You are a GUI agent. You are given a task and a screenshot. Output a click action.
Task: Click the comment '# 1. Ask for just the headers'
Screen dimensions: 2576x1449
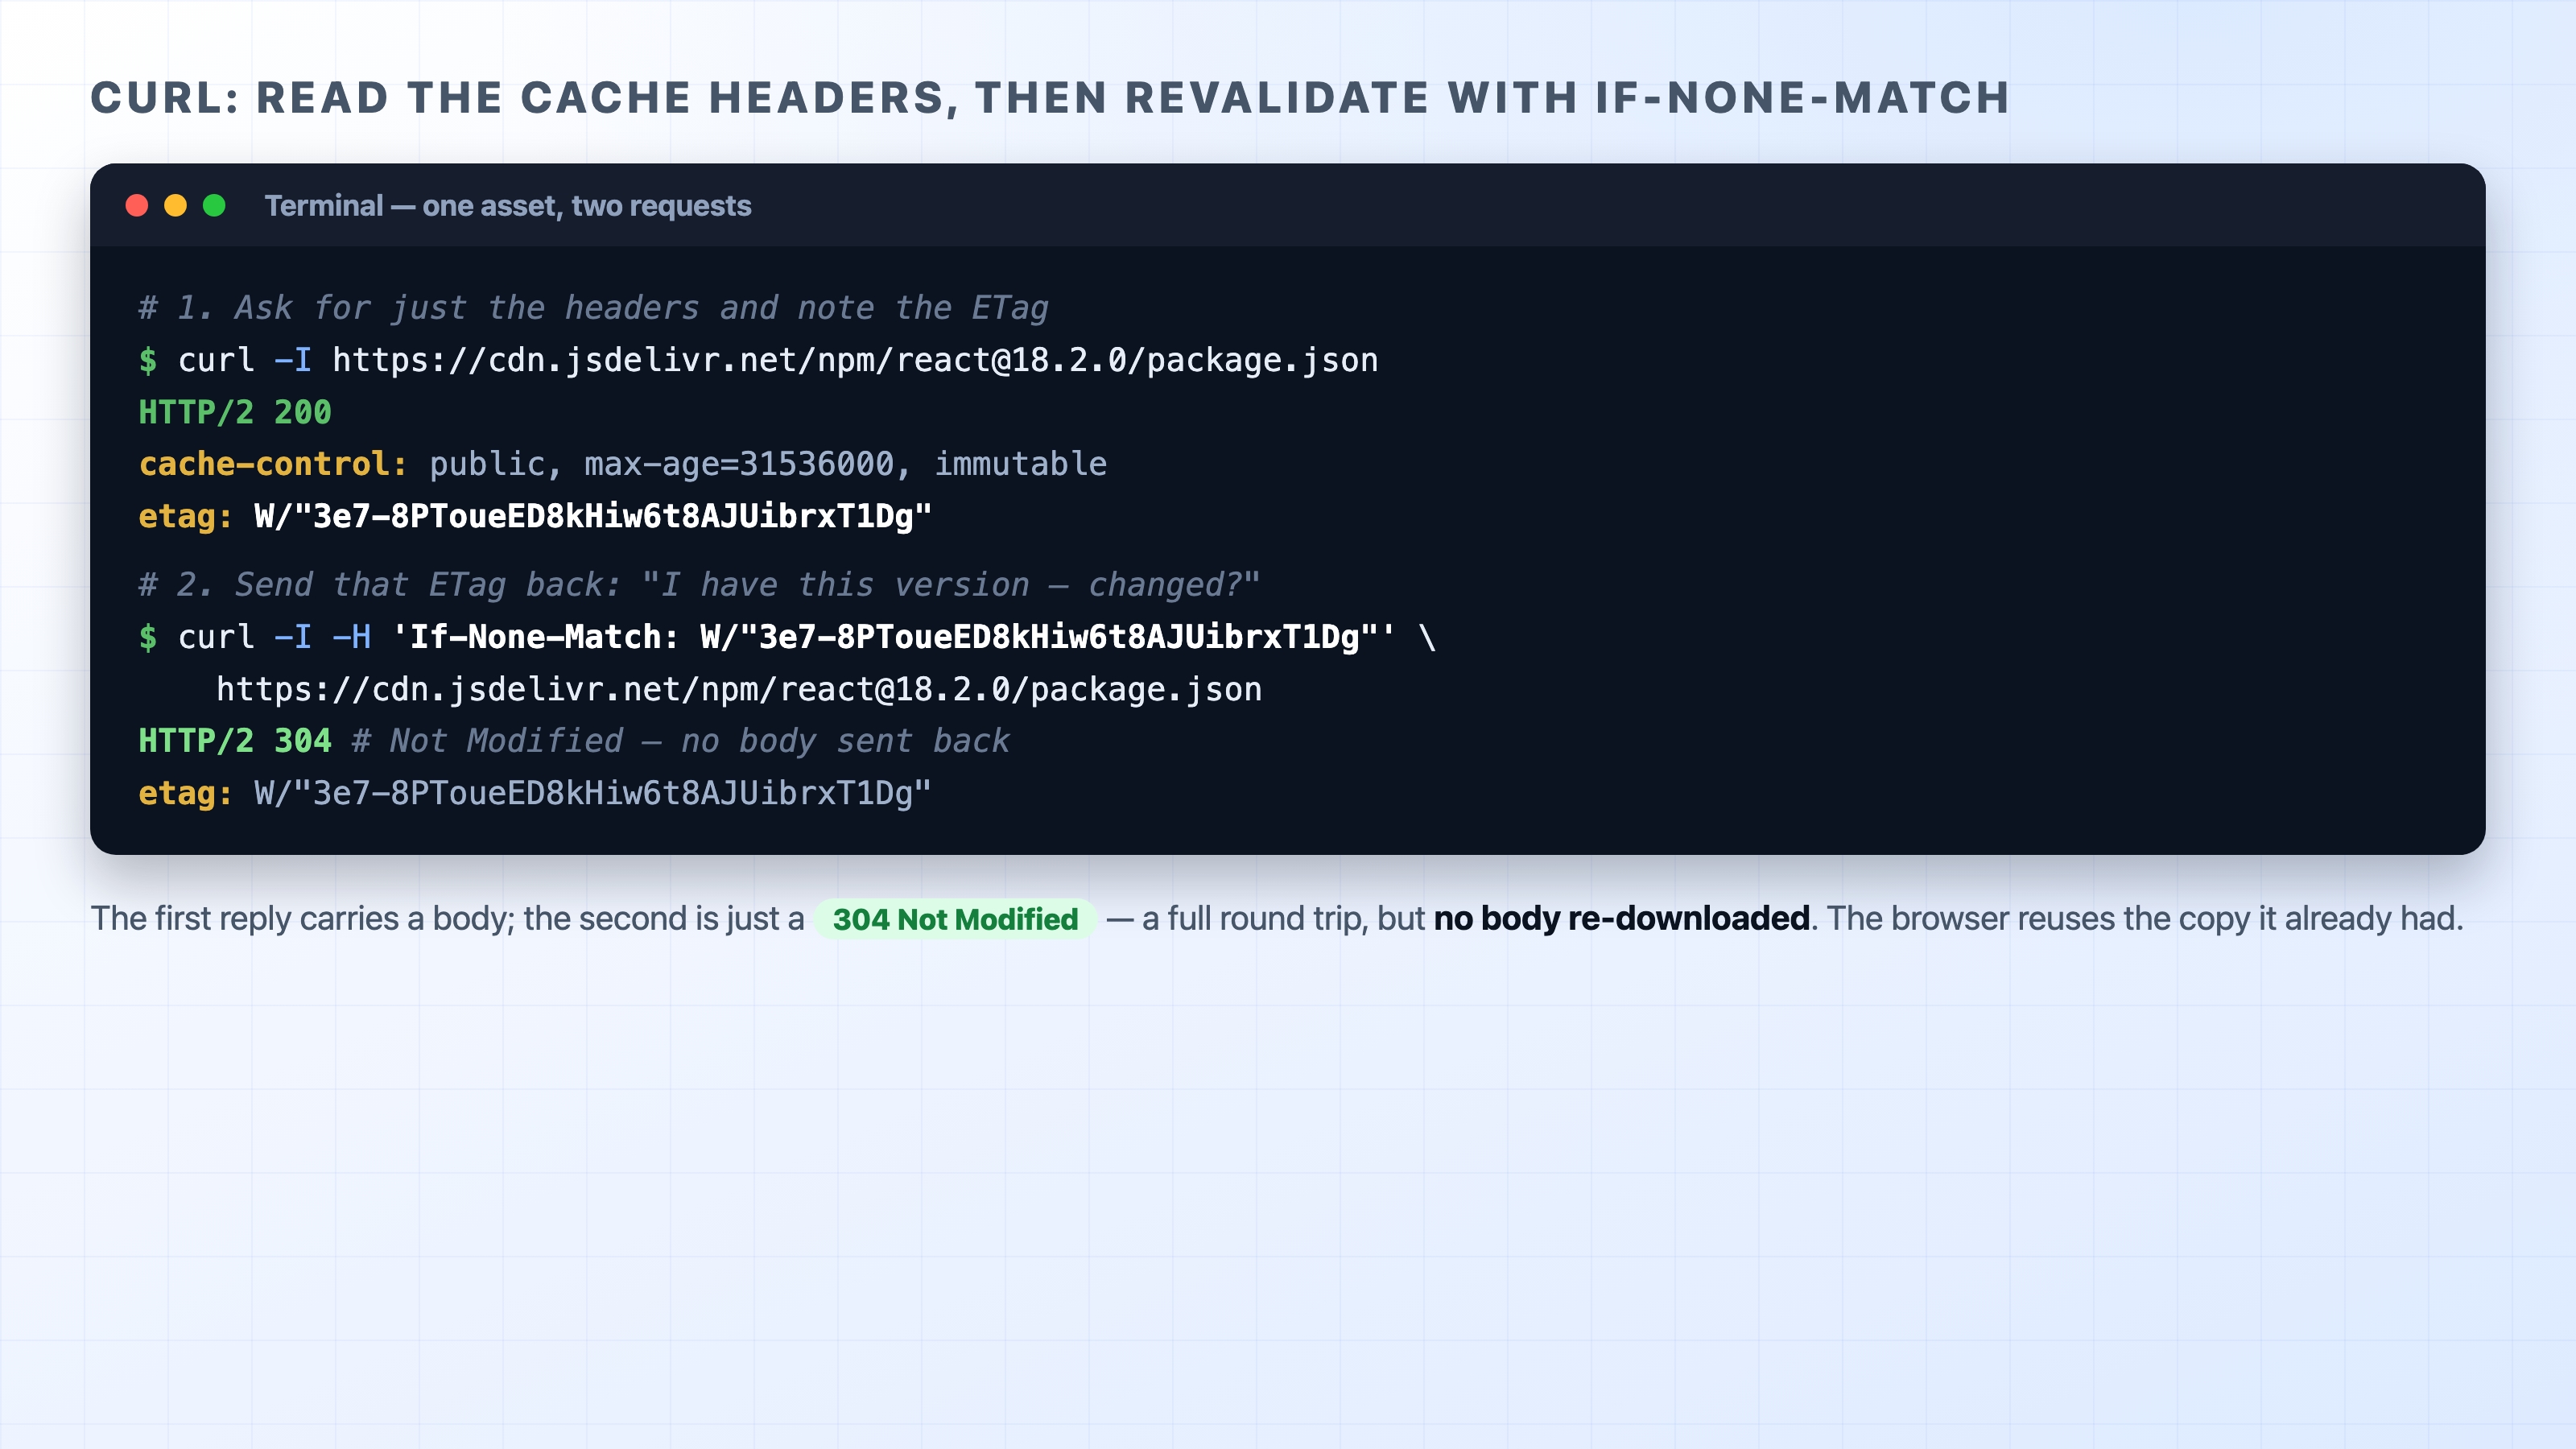(x=594, y=307)
